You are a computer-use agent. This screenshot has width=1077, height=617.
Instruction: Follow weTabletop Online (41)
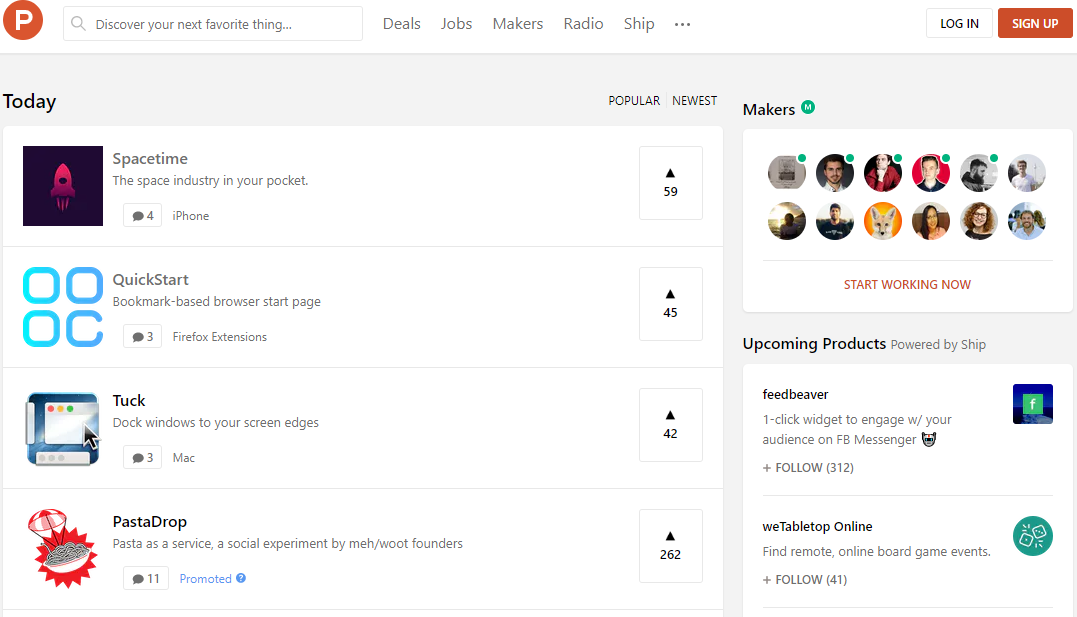pos(805,580)
